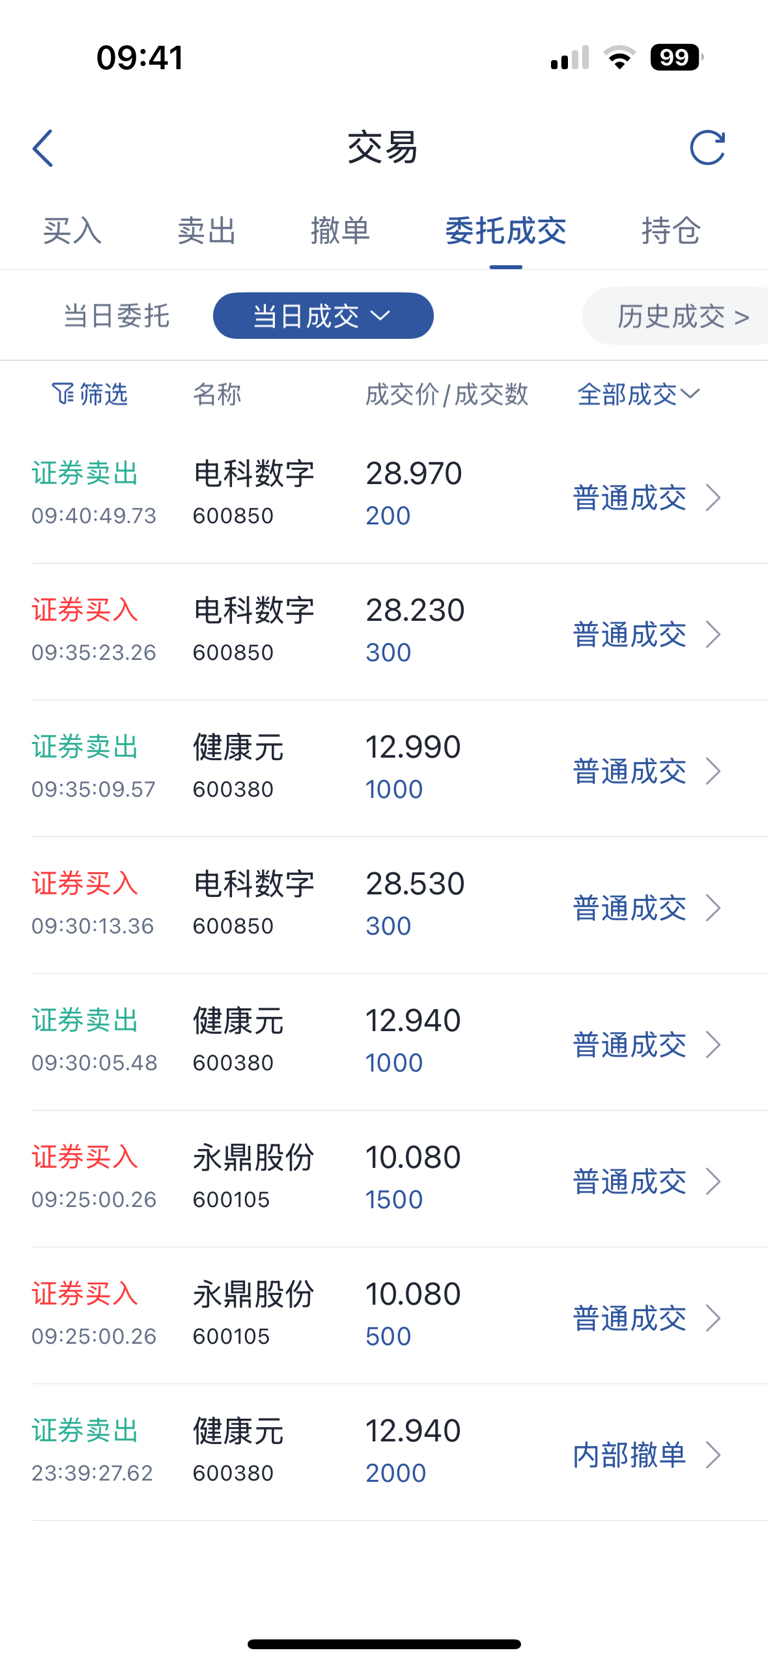Open the 卖出 tab

tap(206, 231)
